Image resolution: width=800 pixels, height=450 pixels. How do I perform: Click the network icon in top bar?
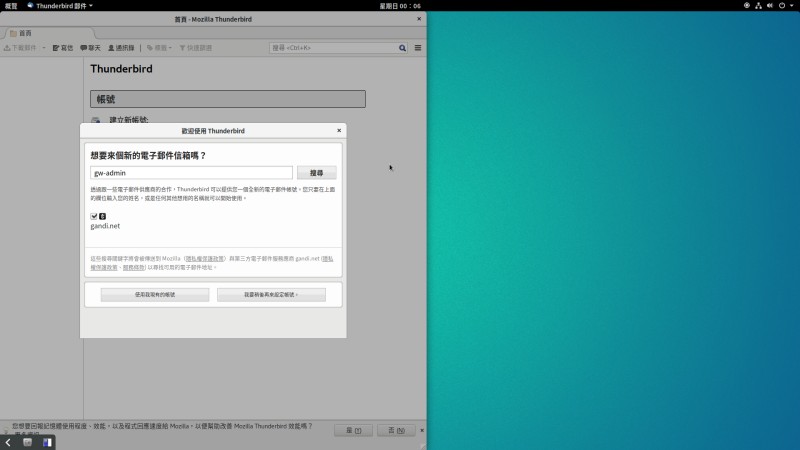[x=758, y=6]
